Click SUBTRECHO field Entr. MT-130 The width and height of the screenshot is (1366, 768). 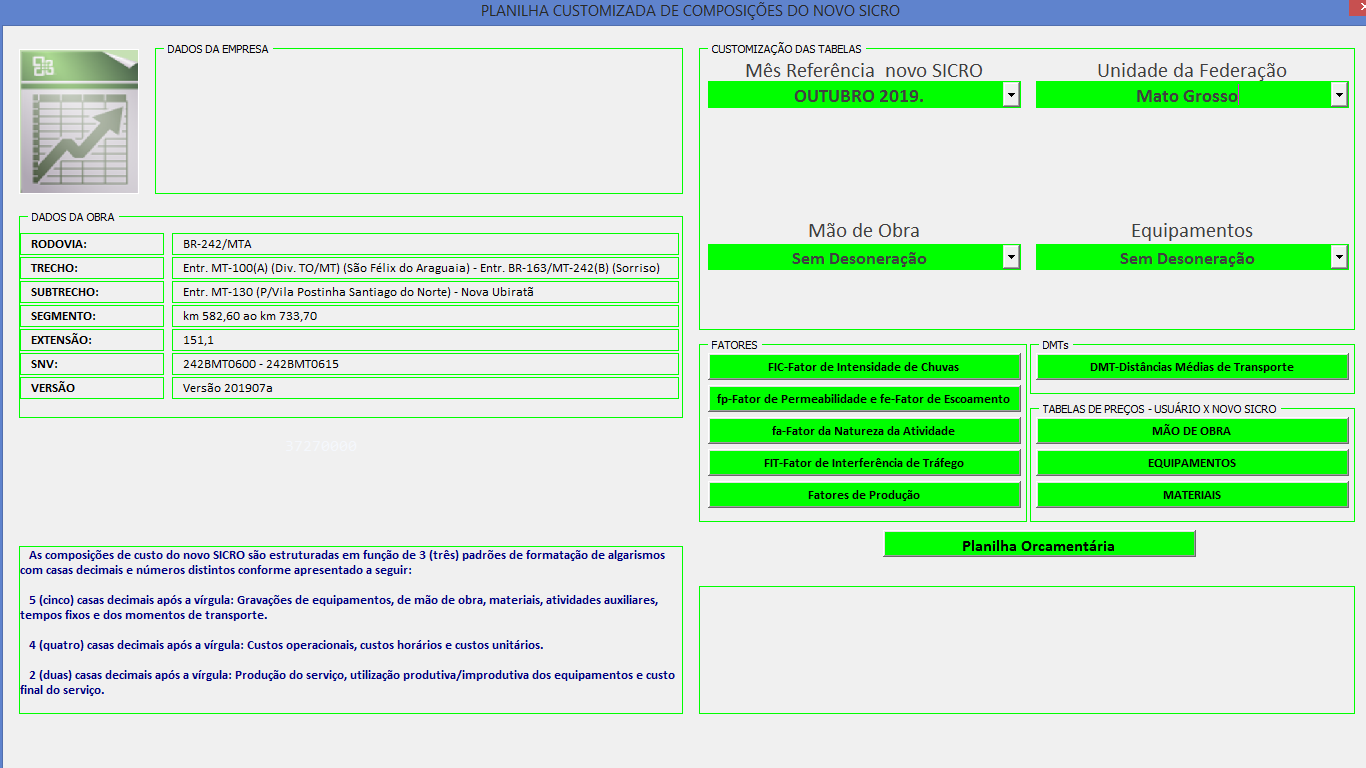pyautogui.click(x=425, y=292)
